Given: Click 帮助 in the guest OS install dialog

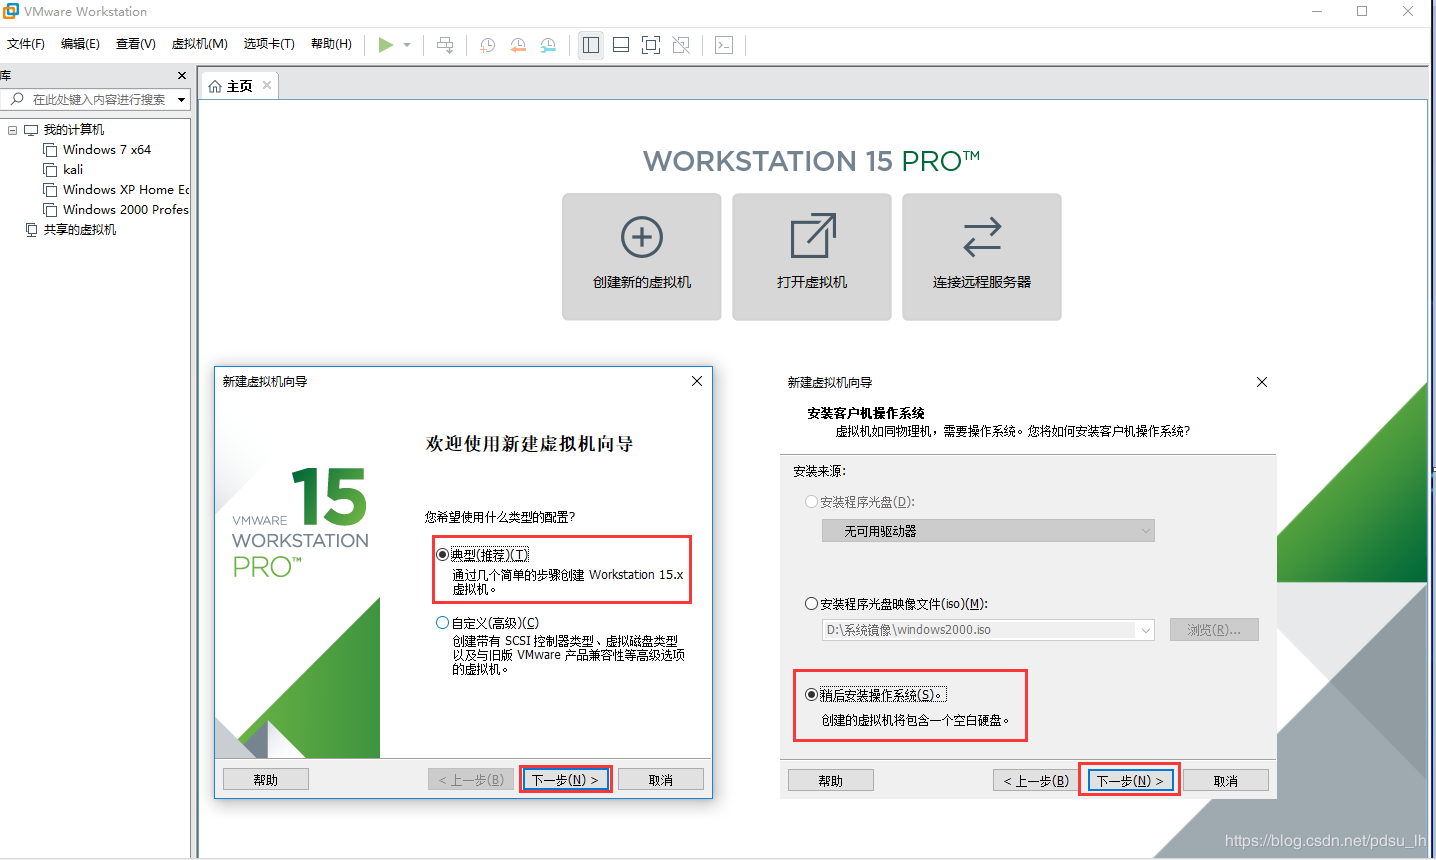Looking at the screenshot, I should [831, 781].
